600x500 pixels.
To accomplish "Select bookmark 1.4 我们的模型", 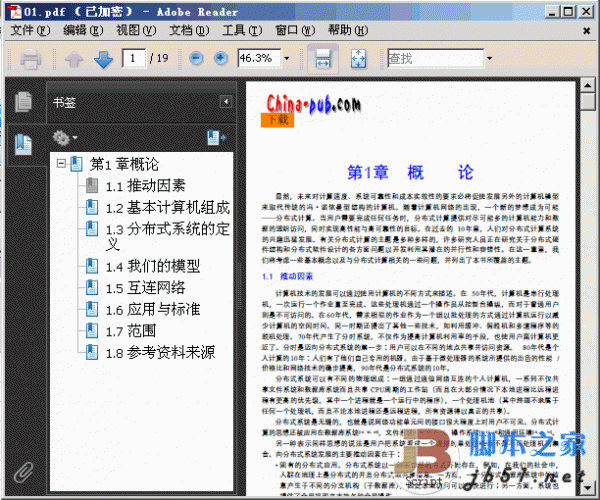I will (x=153, y=266).
